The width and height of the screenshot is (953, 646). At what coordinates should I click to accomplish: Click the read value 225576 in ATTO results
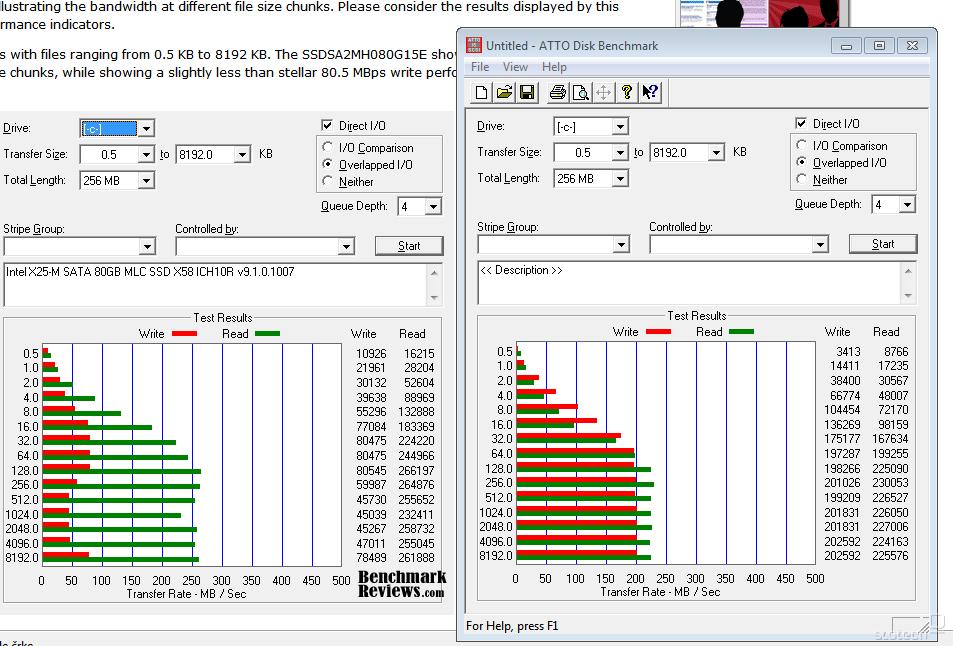tap(890, 555)
